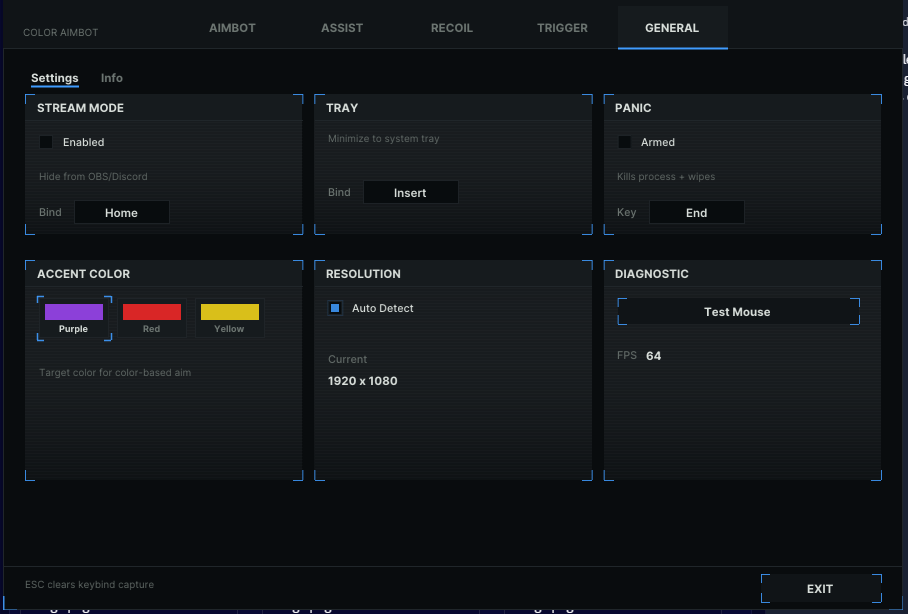Choose the Red color swatch

coord(152,318)
